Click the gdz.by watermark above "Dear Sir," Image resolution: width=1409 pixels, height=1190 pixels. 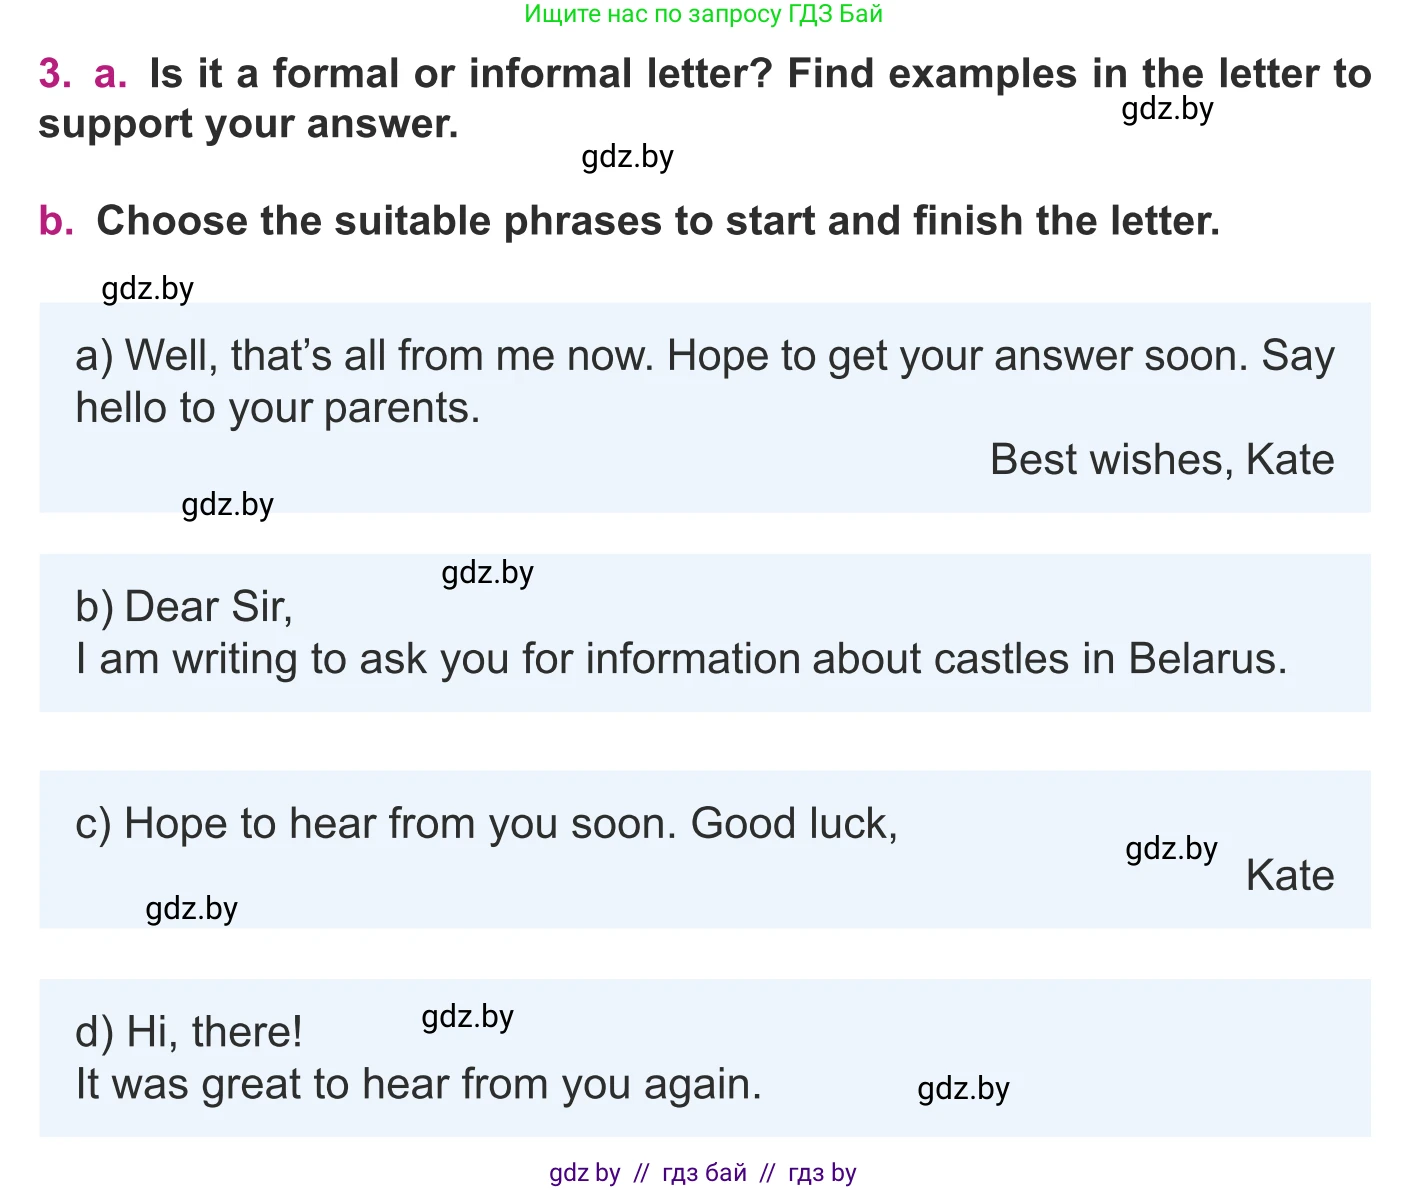[487, 573]
